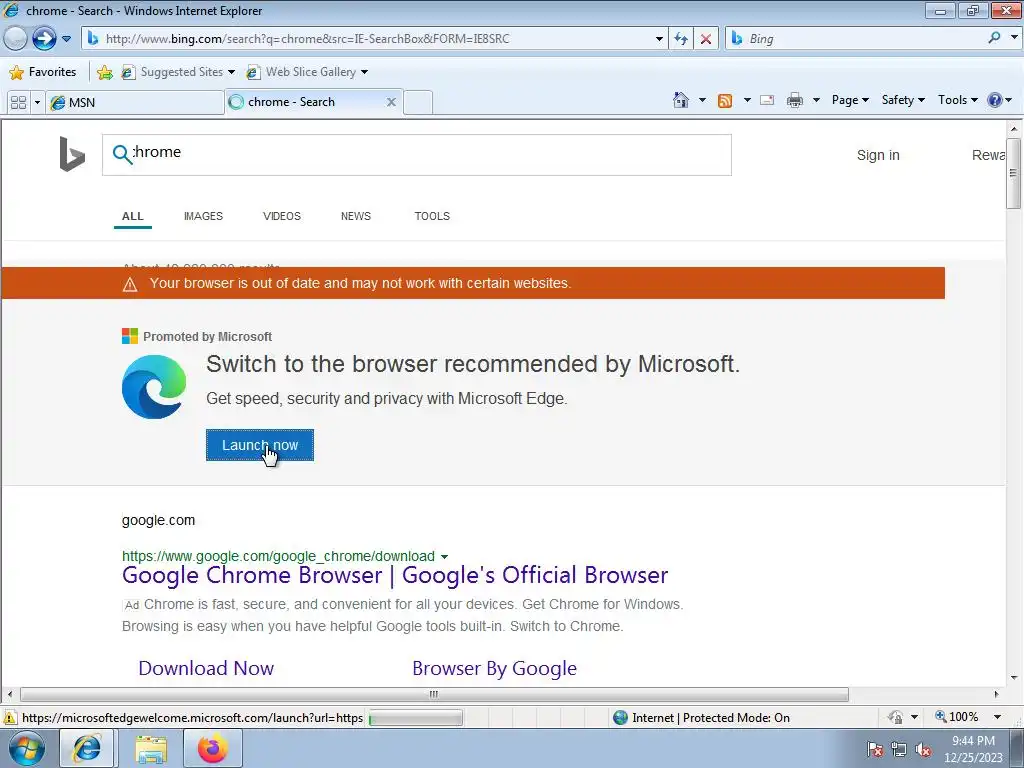1024x768 pixels.
Task: Open the Windows Start button
Action: (27, 748)
